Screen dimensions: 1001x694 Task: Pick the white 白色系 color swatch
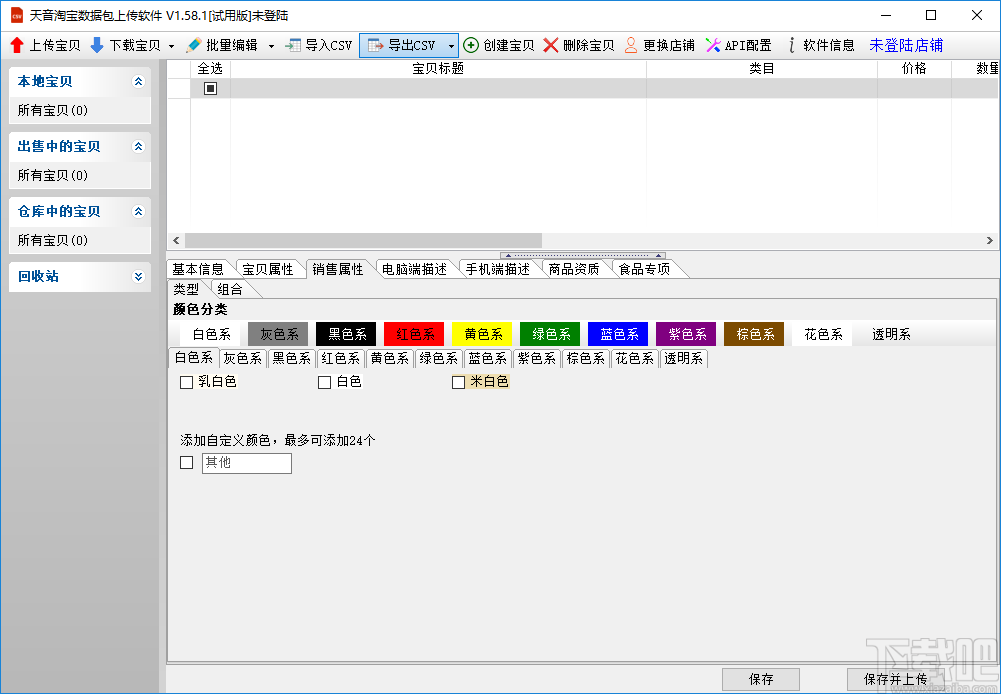(211, 334)
